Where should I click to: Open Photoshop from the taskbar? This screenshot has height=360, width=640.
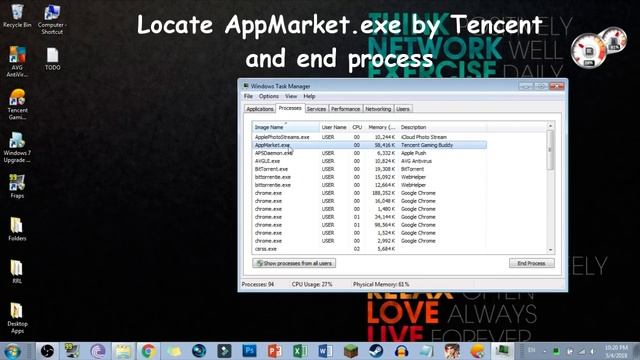pyautogui.click(x=249, y=351)
